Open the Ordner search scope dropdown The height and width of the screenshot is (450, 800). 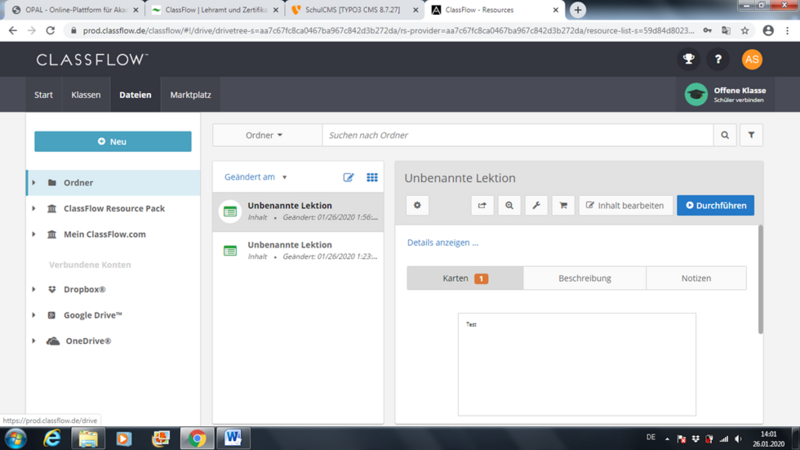pyautogui.click(x=266, y=135)
